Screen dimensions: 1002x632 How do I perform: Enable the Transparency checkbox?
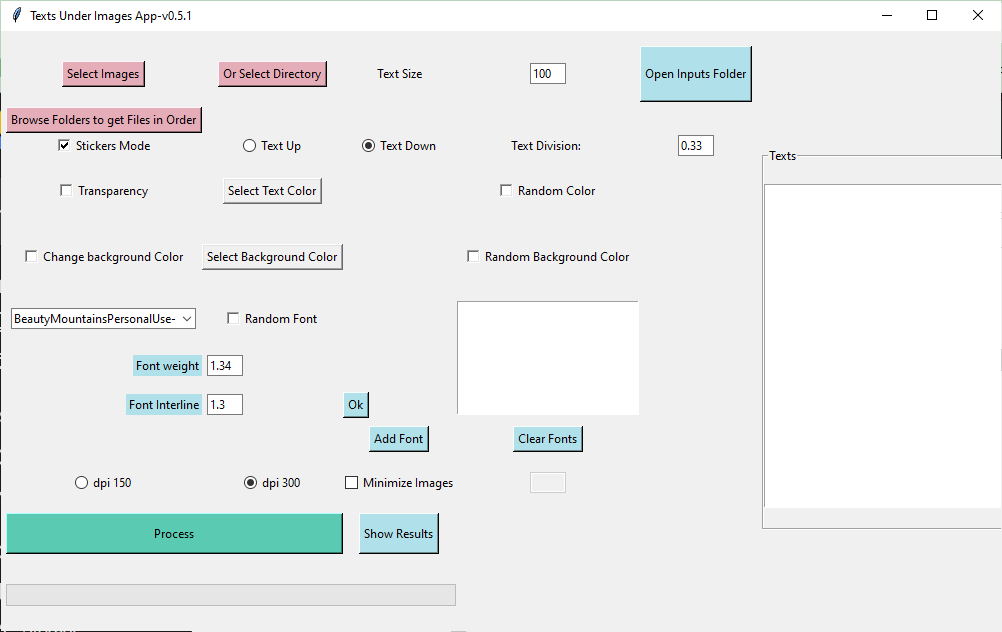tap(66, 190)
